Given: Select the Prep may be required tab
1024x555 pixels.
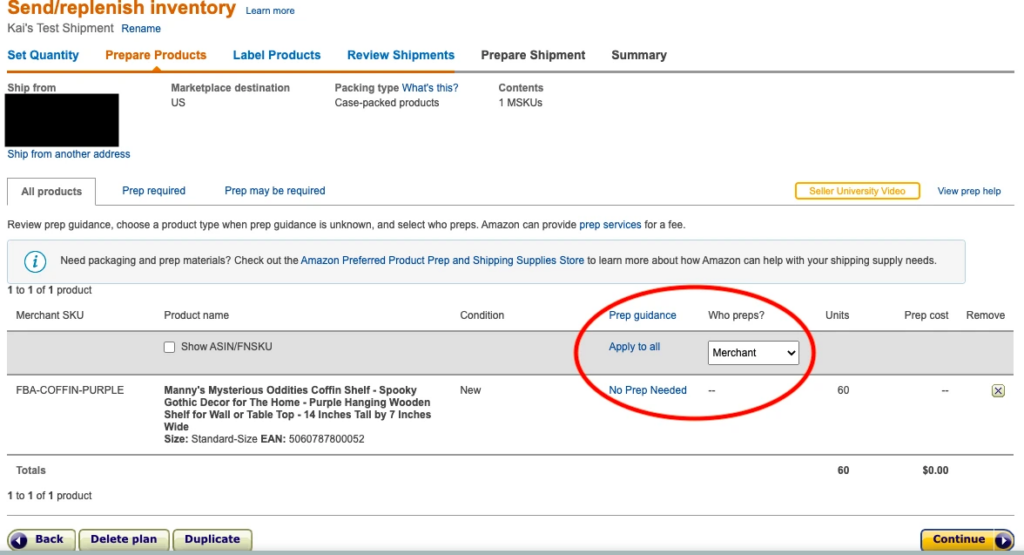Looking at the screenshot, I should click(275, 190).
